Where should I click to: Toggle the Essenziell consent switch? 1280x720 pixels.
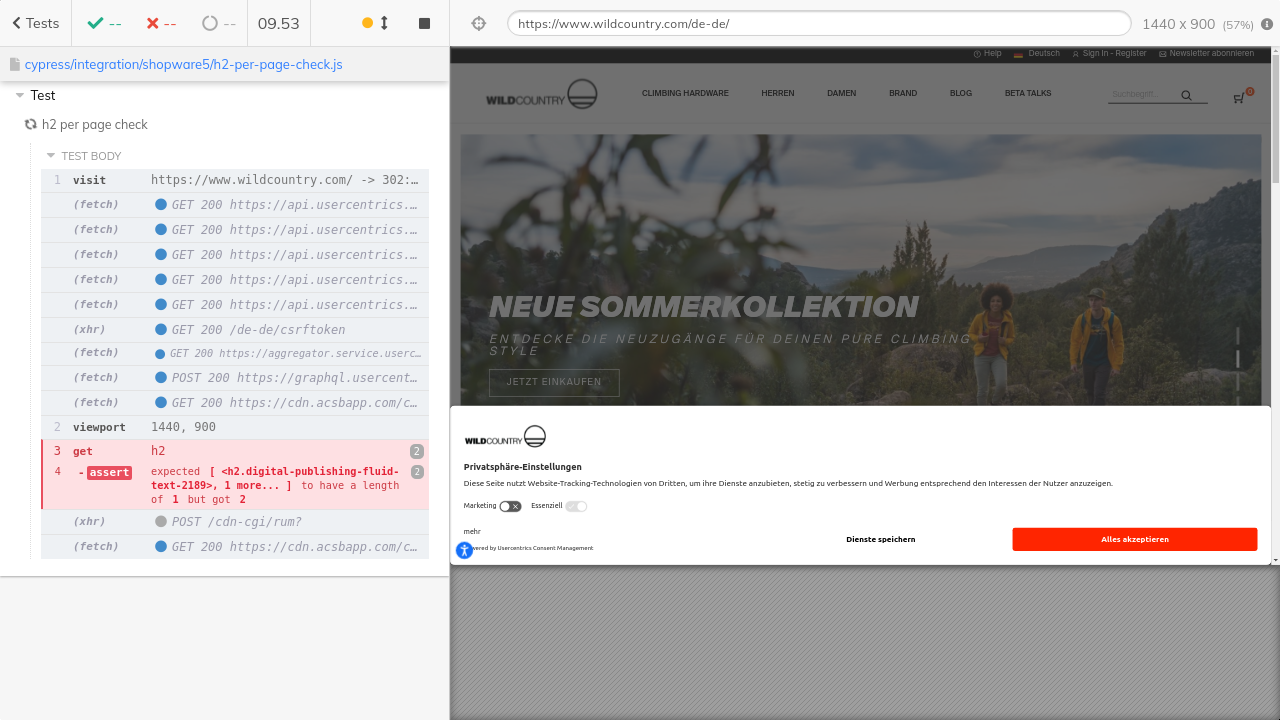(576, 507)
